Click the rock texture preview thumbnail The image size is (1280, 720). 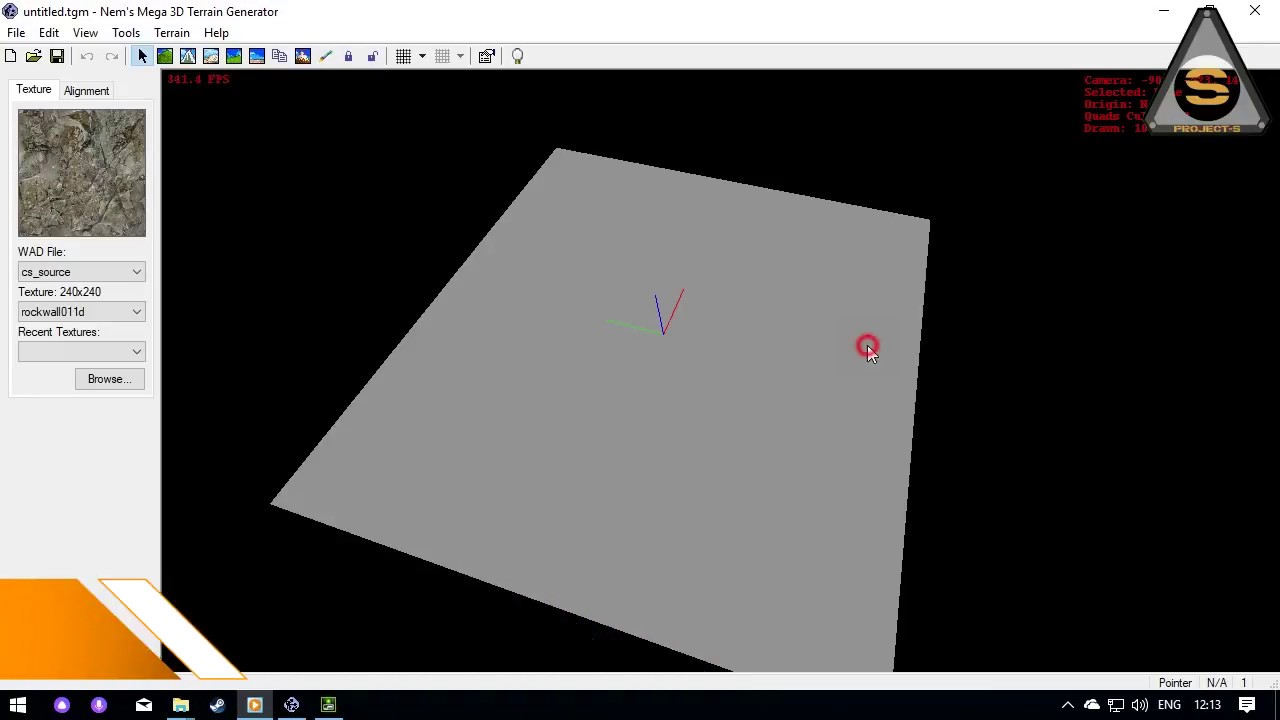[82, 173]
